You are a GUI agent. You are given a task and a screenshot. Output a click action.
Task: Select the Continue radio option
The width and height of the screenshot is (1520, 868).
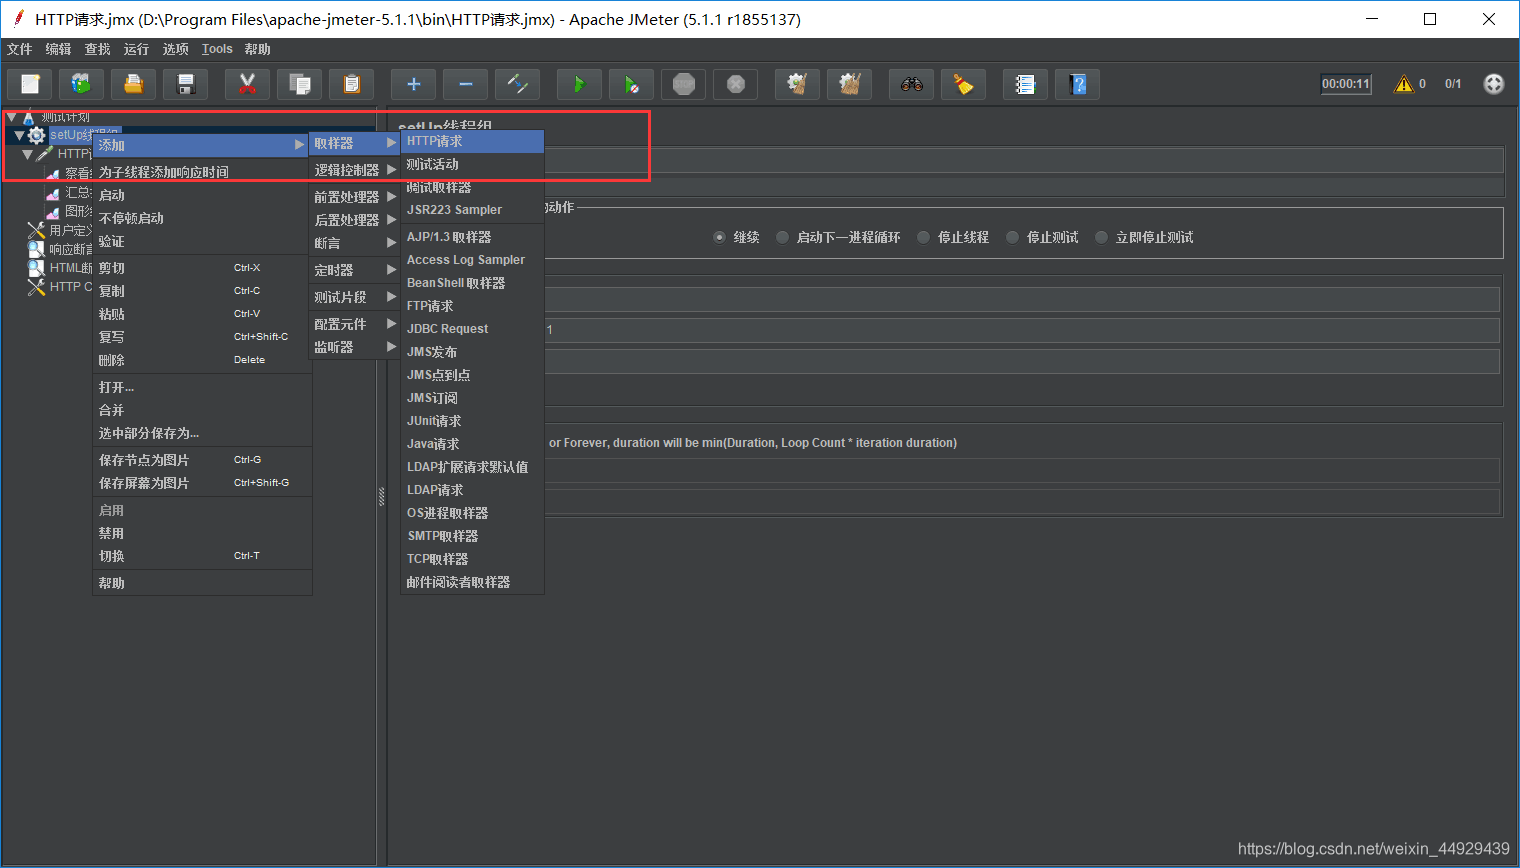point(719,237)
